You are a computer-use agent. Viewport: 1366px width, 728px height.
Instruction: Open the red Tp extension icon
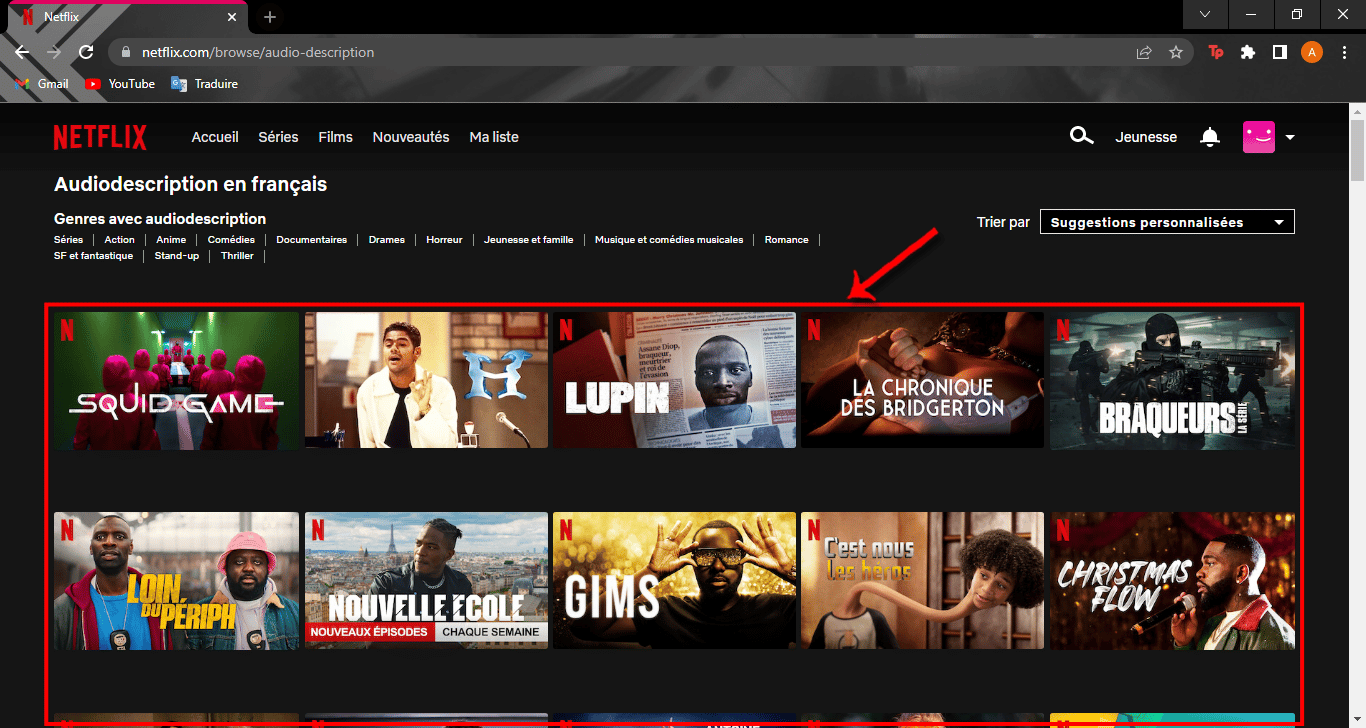(1216, 52)
